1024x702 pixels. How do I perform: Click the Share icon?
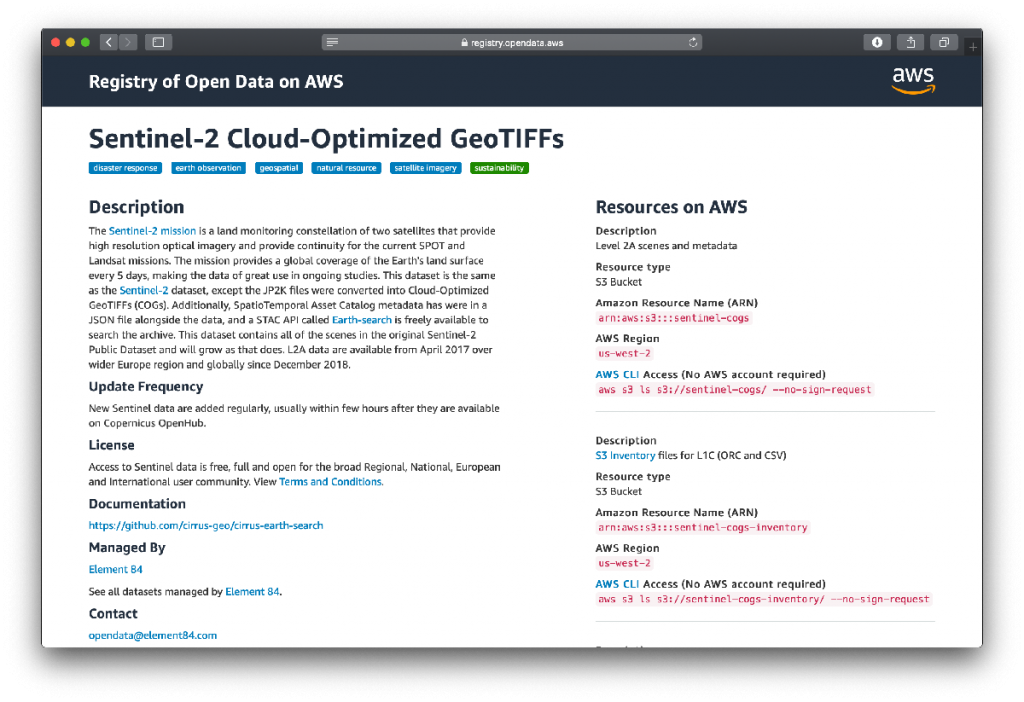[910, 42]
